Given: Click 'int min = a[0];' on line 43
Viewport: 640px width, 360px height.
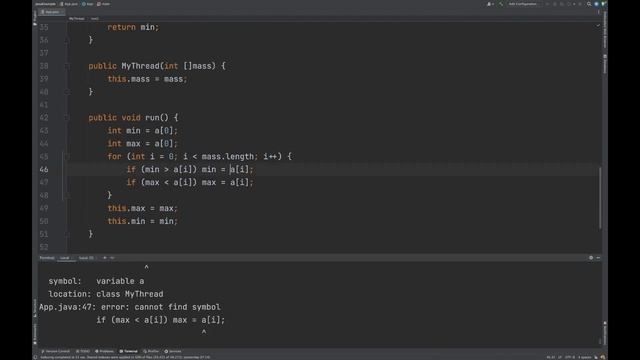Looking at the screenshot, I should click(x=143, y=131).
